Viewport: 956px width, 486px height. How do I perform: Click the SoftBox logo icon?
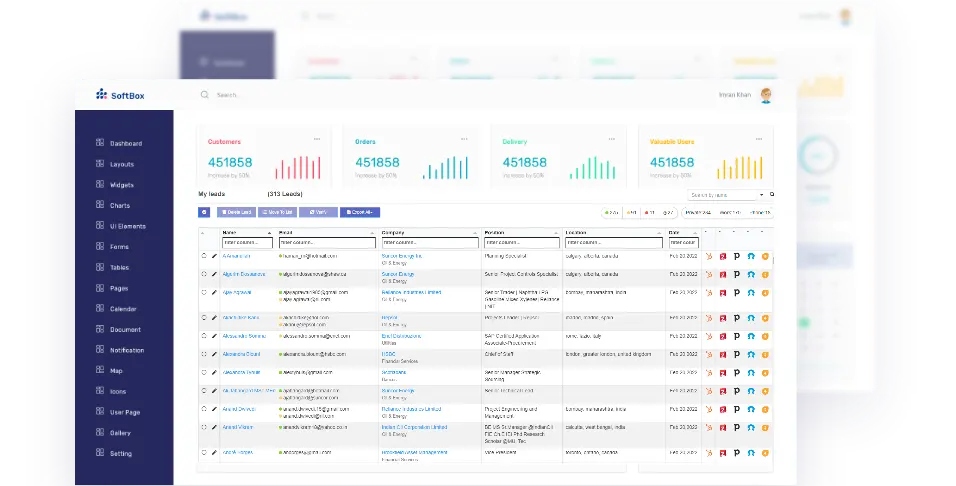[101, 94]
